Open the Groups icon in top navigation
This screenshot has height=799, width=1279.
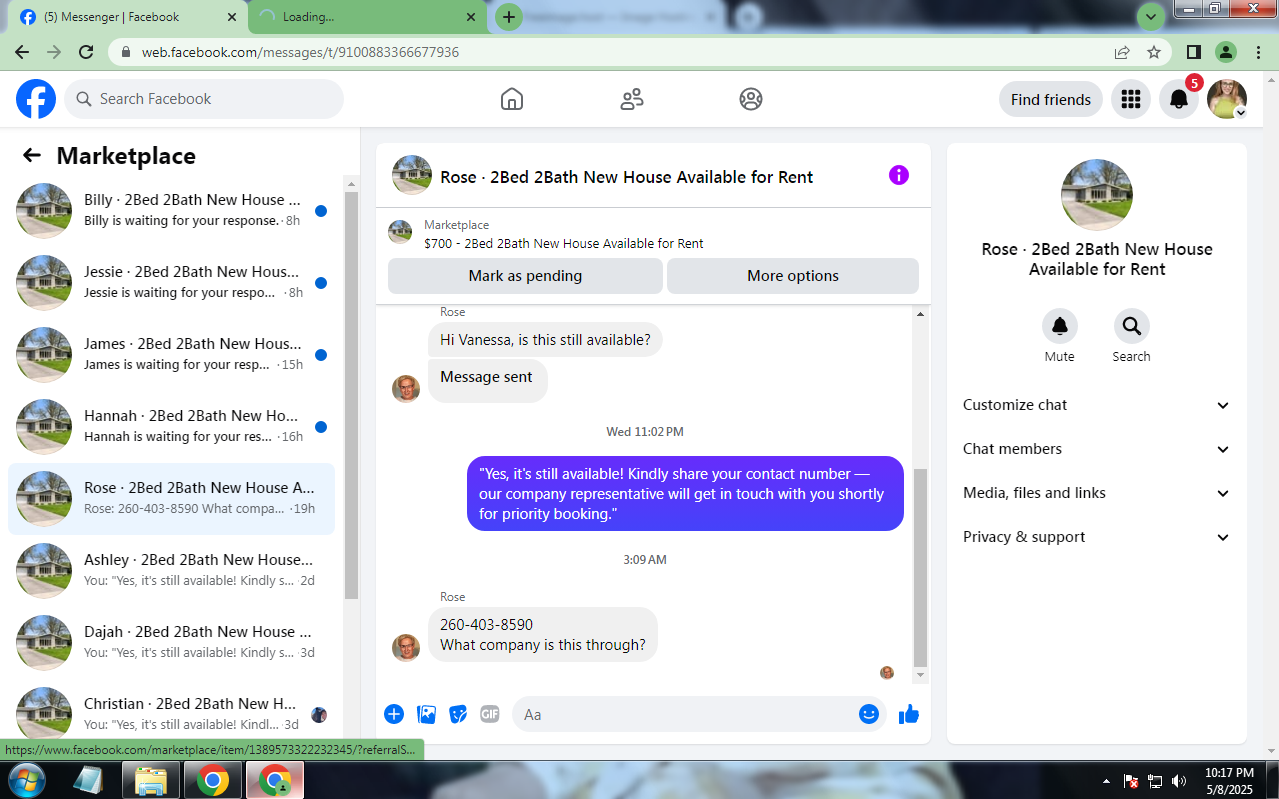(x=751, y=99)
